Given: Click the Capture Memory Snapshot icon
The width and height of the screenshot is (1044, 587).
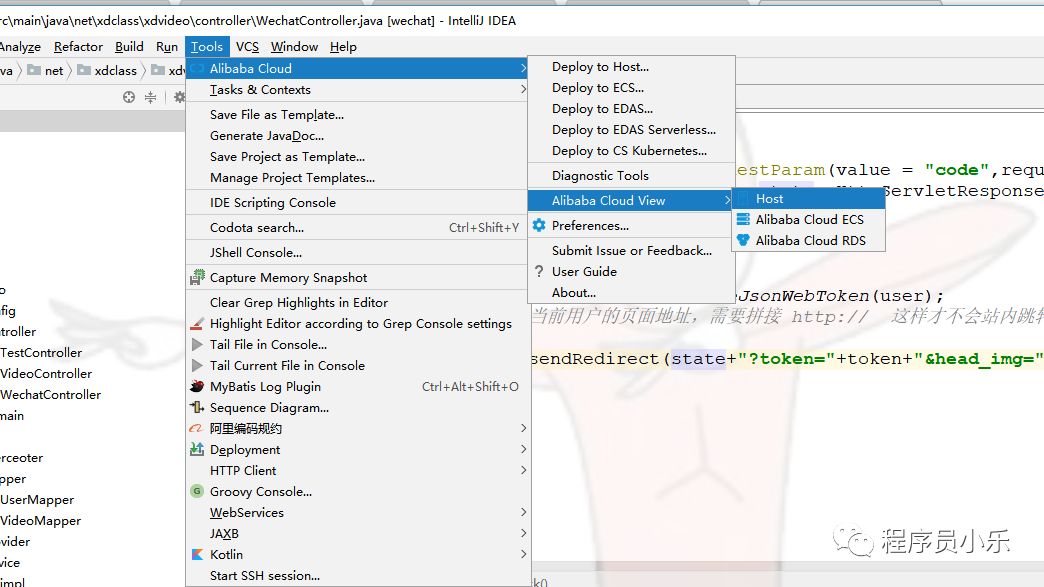Looking at the screenshot, I should pyautogui.click(x=197, y=278).
